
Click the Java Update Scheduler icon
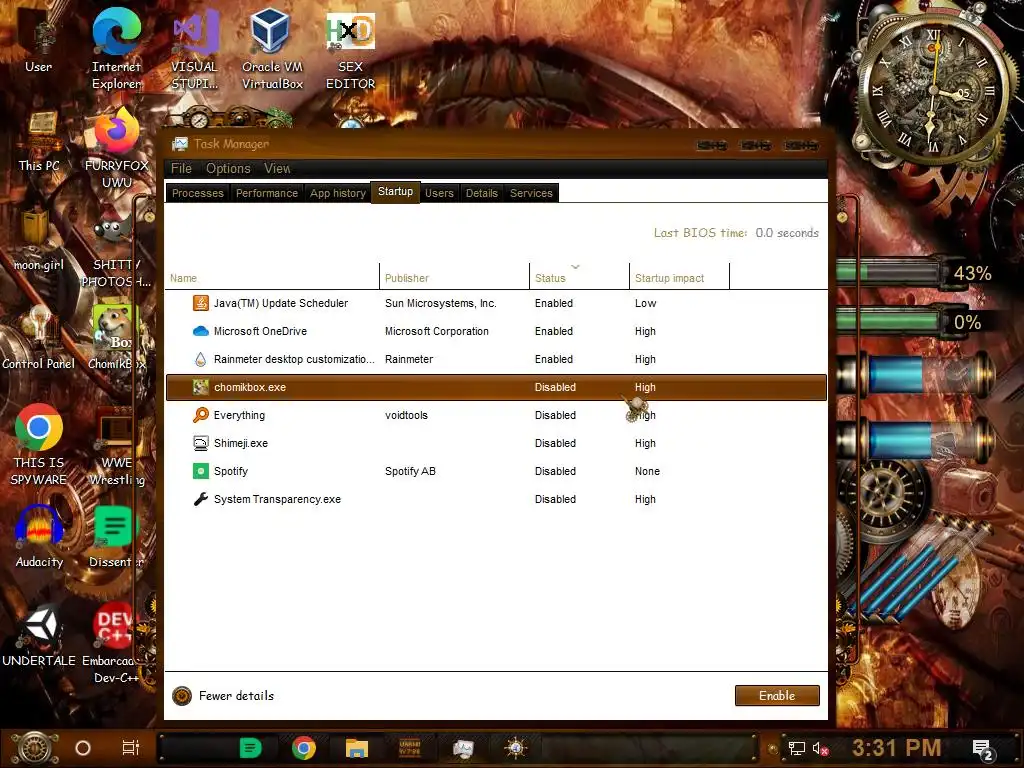200,303
